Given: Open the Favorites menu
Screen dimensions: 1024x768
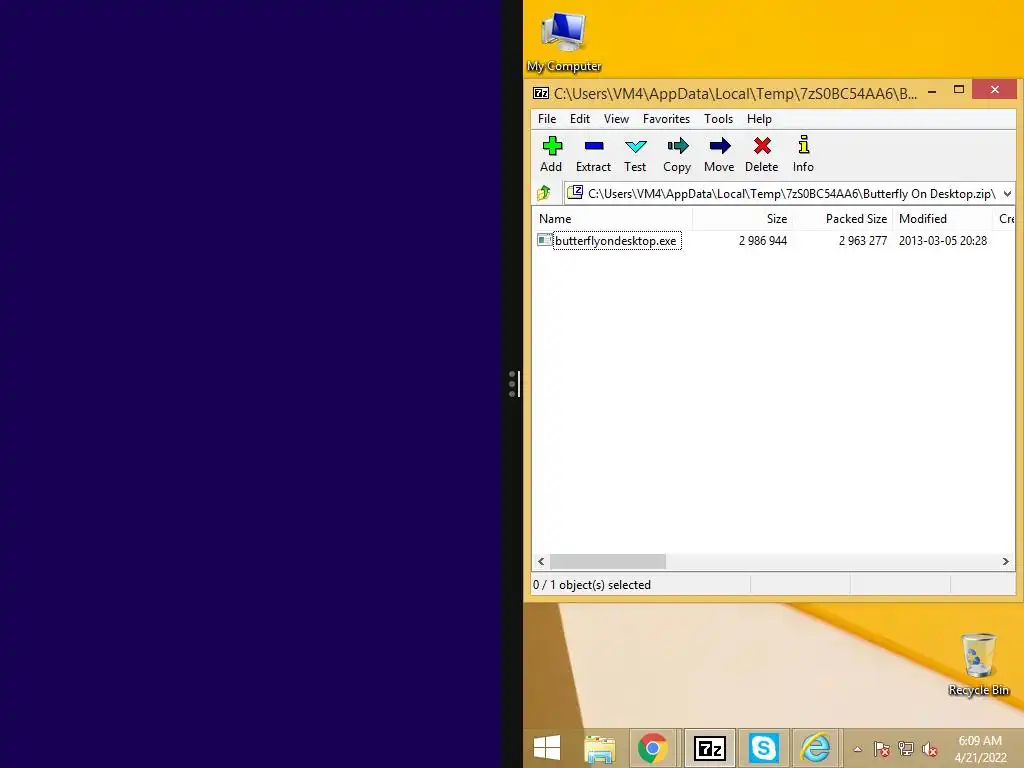Looking at the screenshot, I should click(666, 119).
